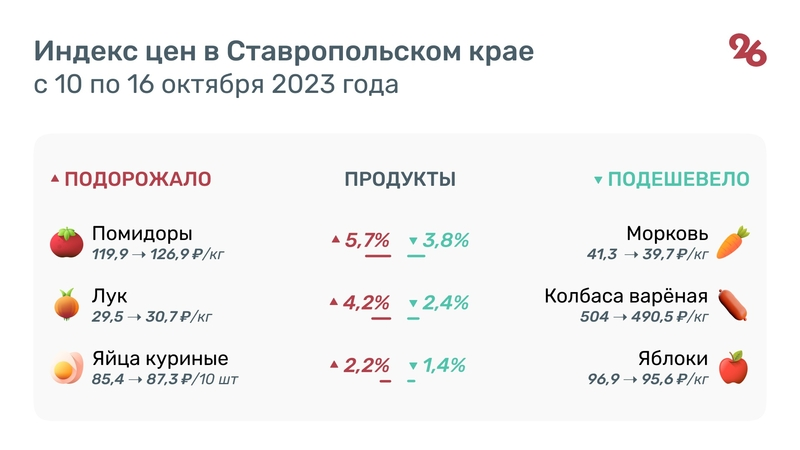Click the tomato icon
The image size is (800, 450).
pyautogui.click(x=67, y=243)
